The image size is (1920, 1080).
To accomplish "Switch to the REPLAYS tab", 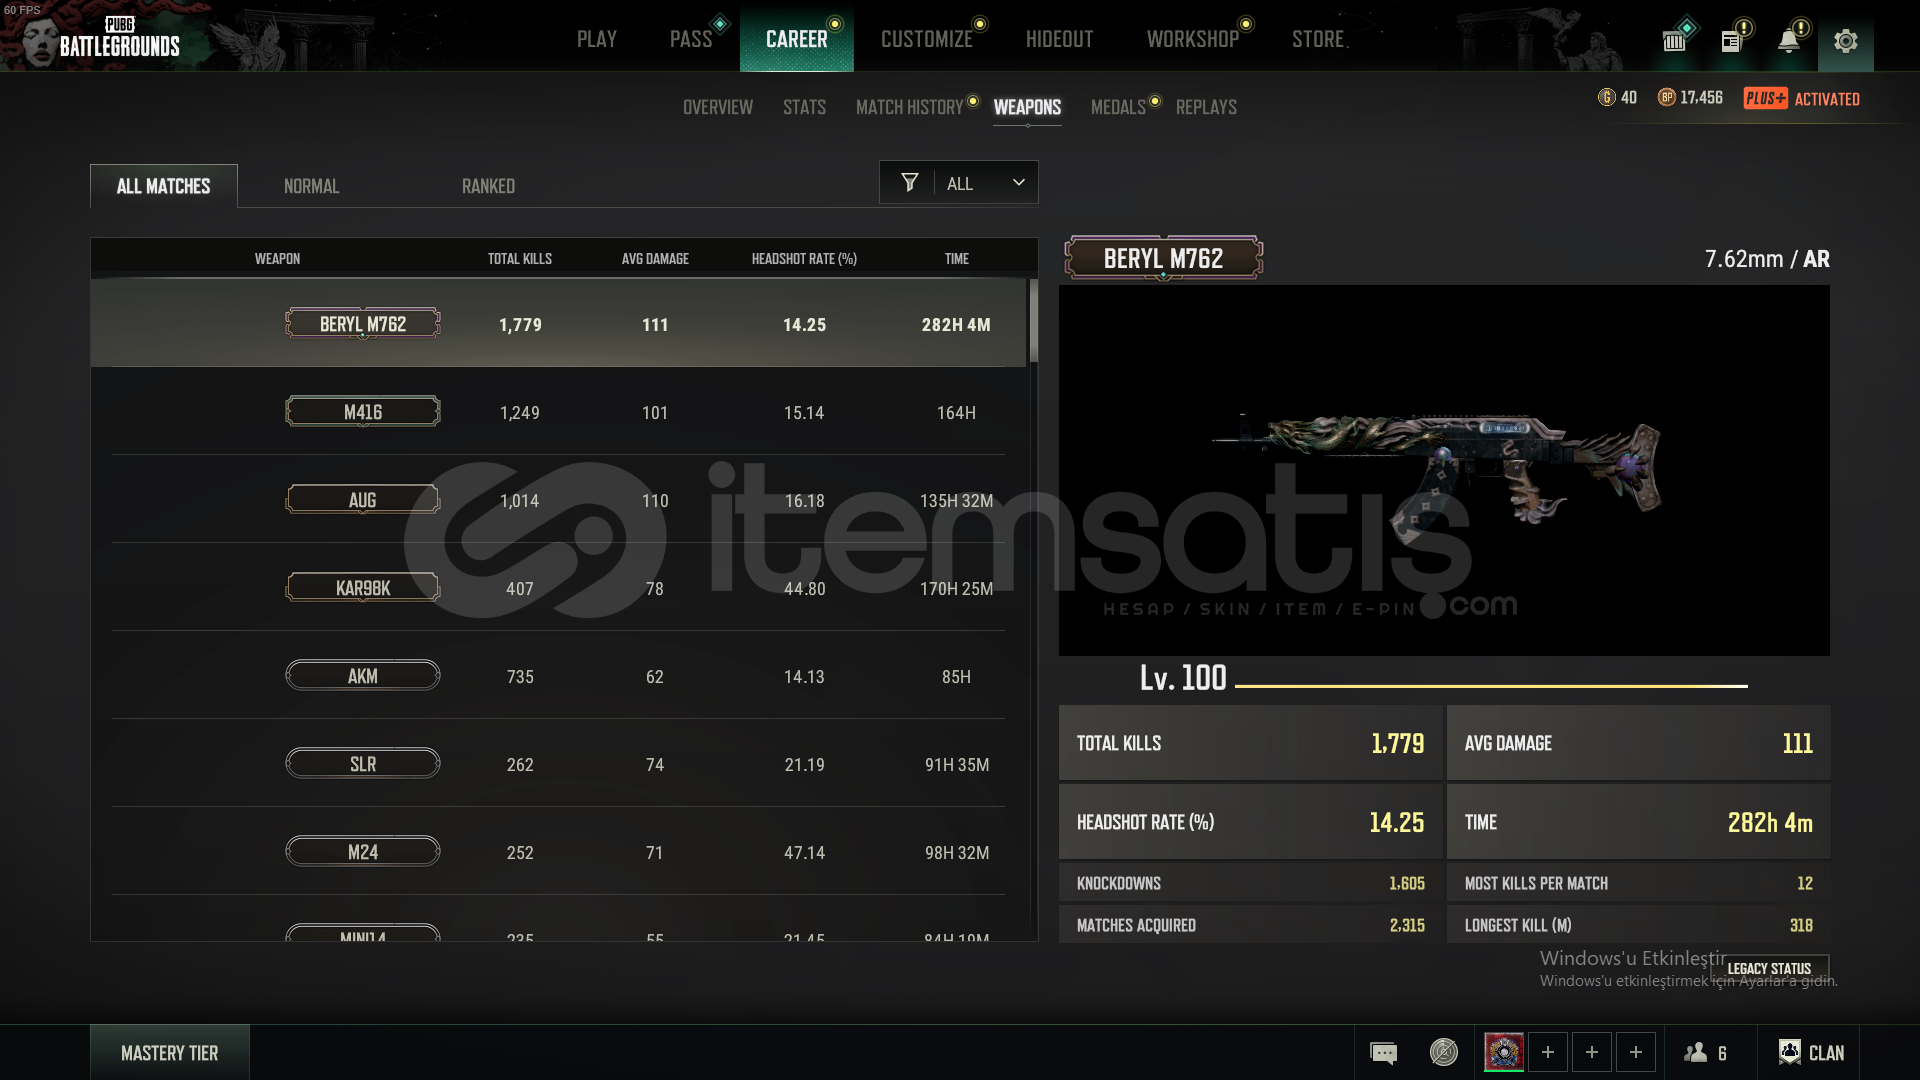I will 1206,107.
